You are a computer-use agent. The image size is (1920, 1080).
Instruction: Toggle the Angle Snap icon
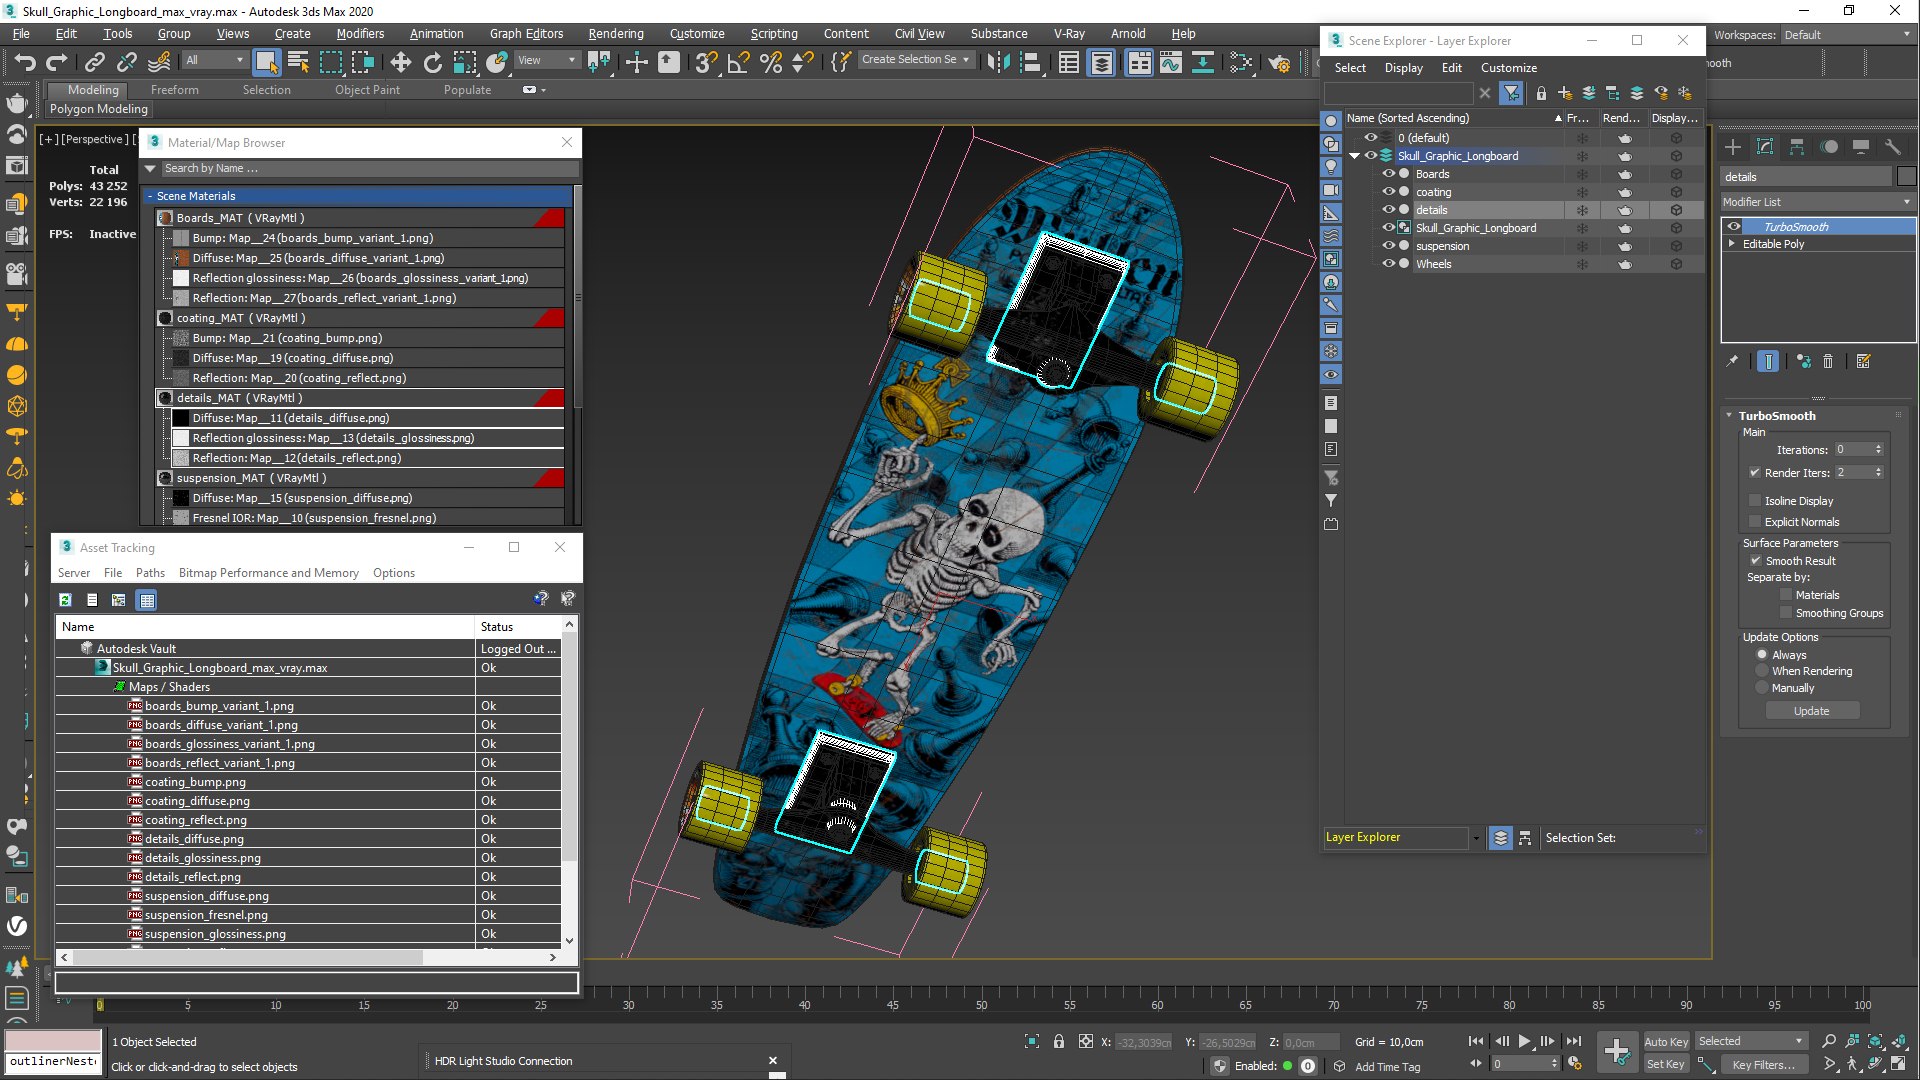[x=738, y=62]
